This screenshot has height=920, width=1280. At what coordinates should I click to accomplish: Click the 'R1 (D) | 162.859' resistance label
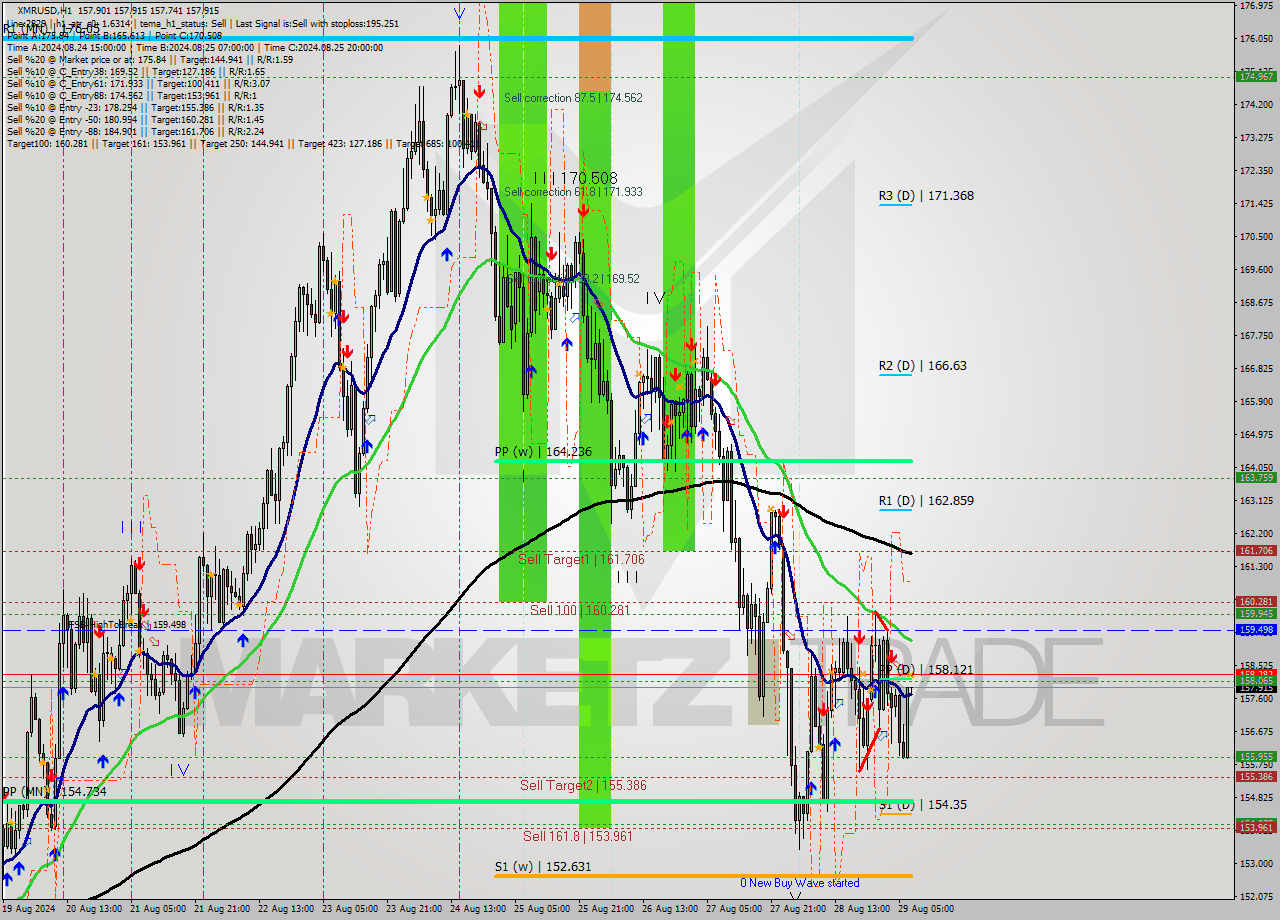point(926,500)
